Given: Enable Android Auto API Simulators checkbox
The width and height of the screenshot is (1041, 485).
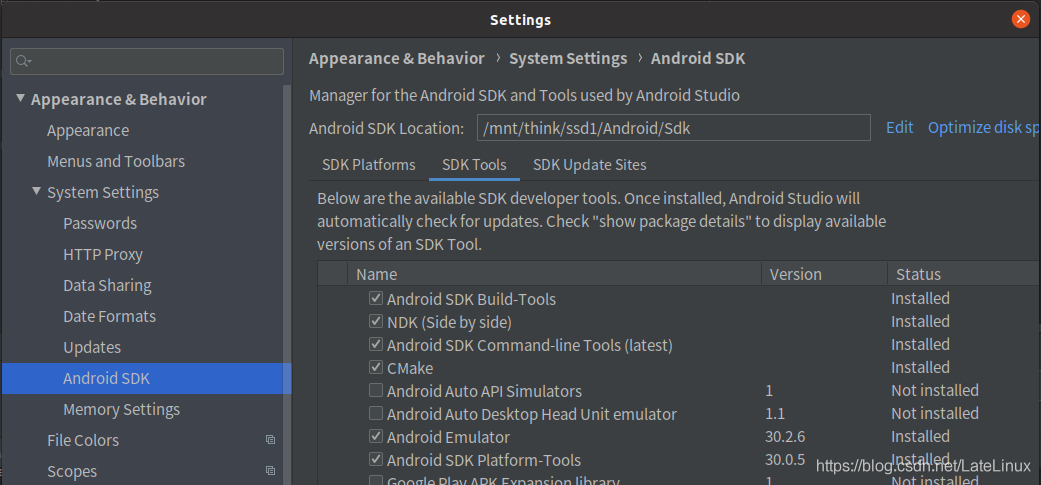Looking at the screenshot, I should (x=376, y=391).
